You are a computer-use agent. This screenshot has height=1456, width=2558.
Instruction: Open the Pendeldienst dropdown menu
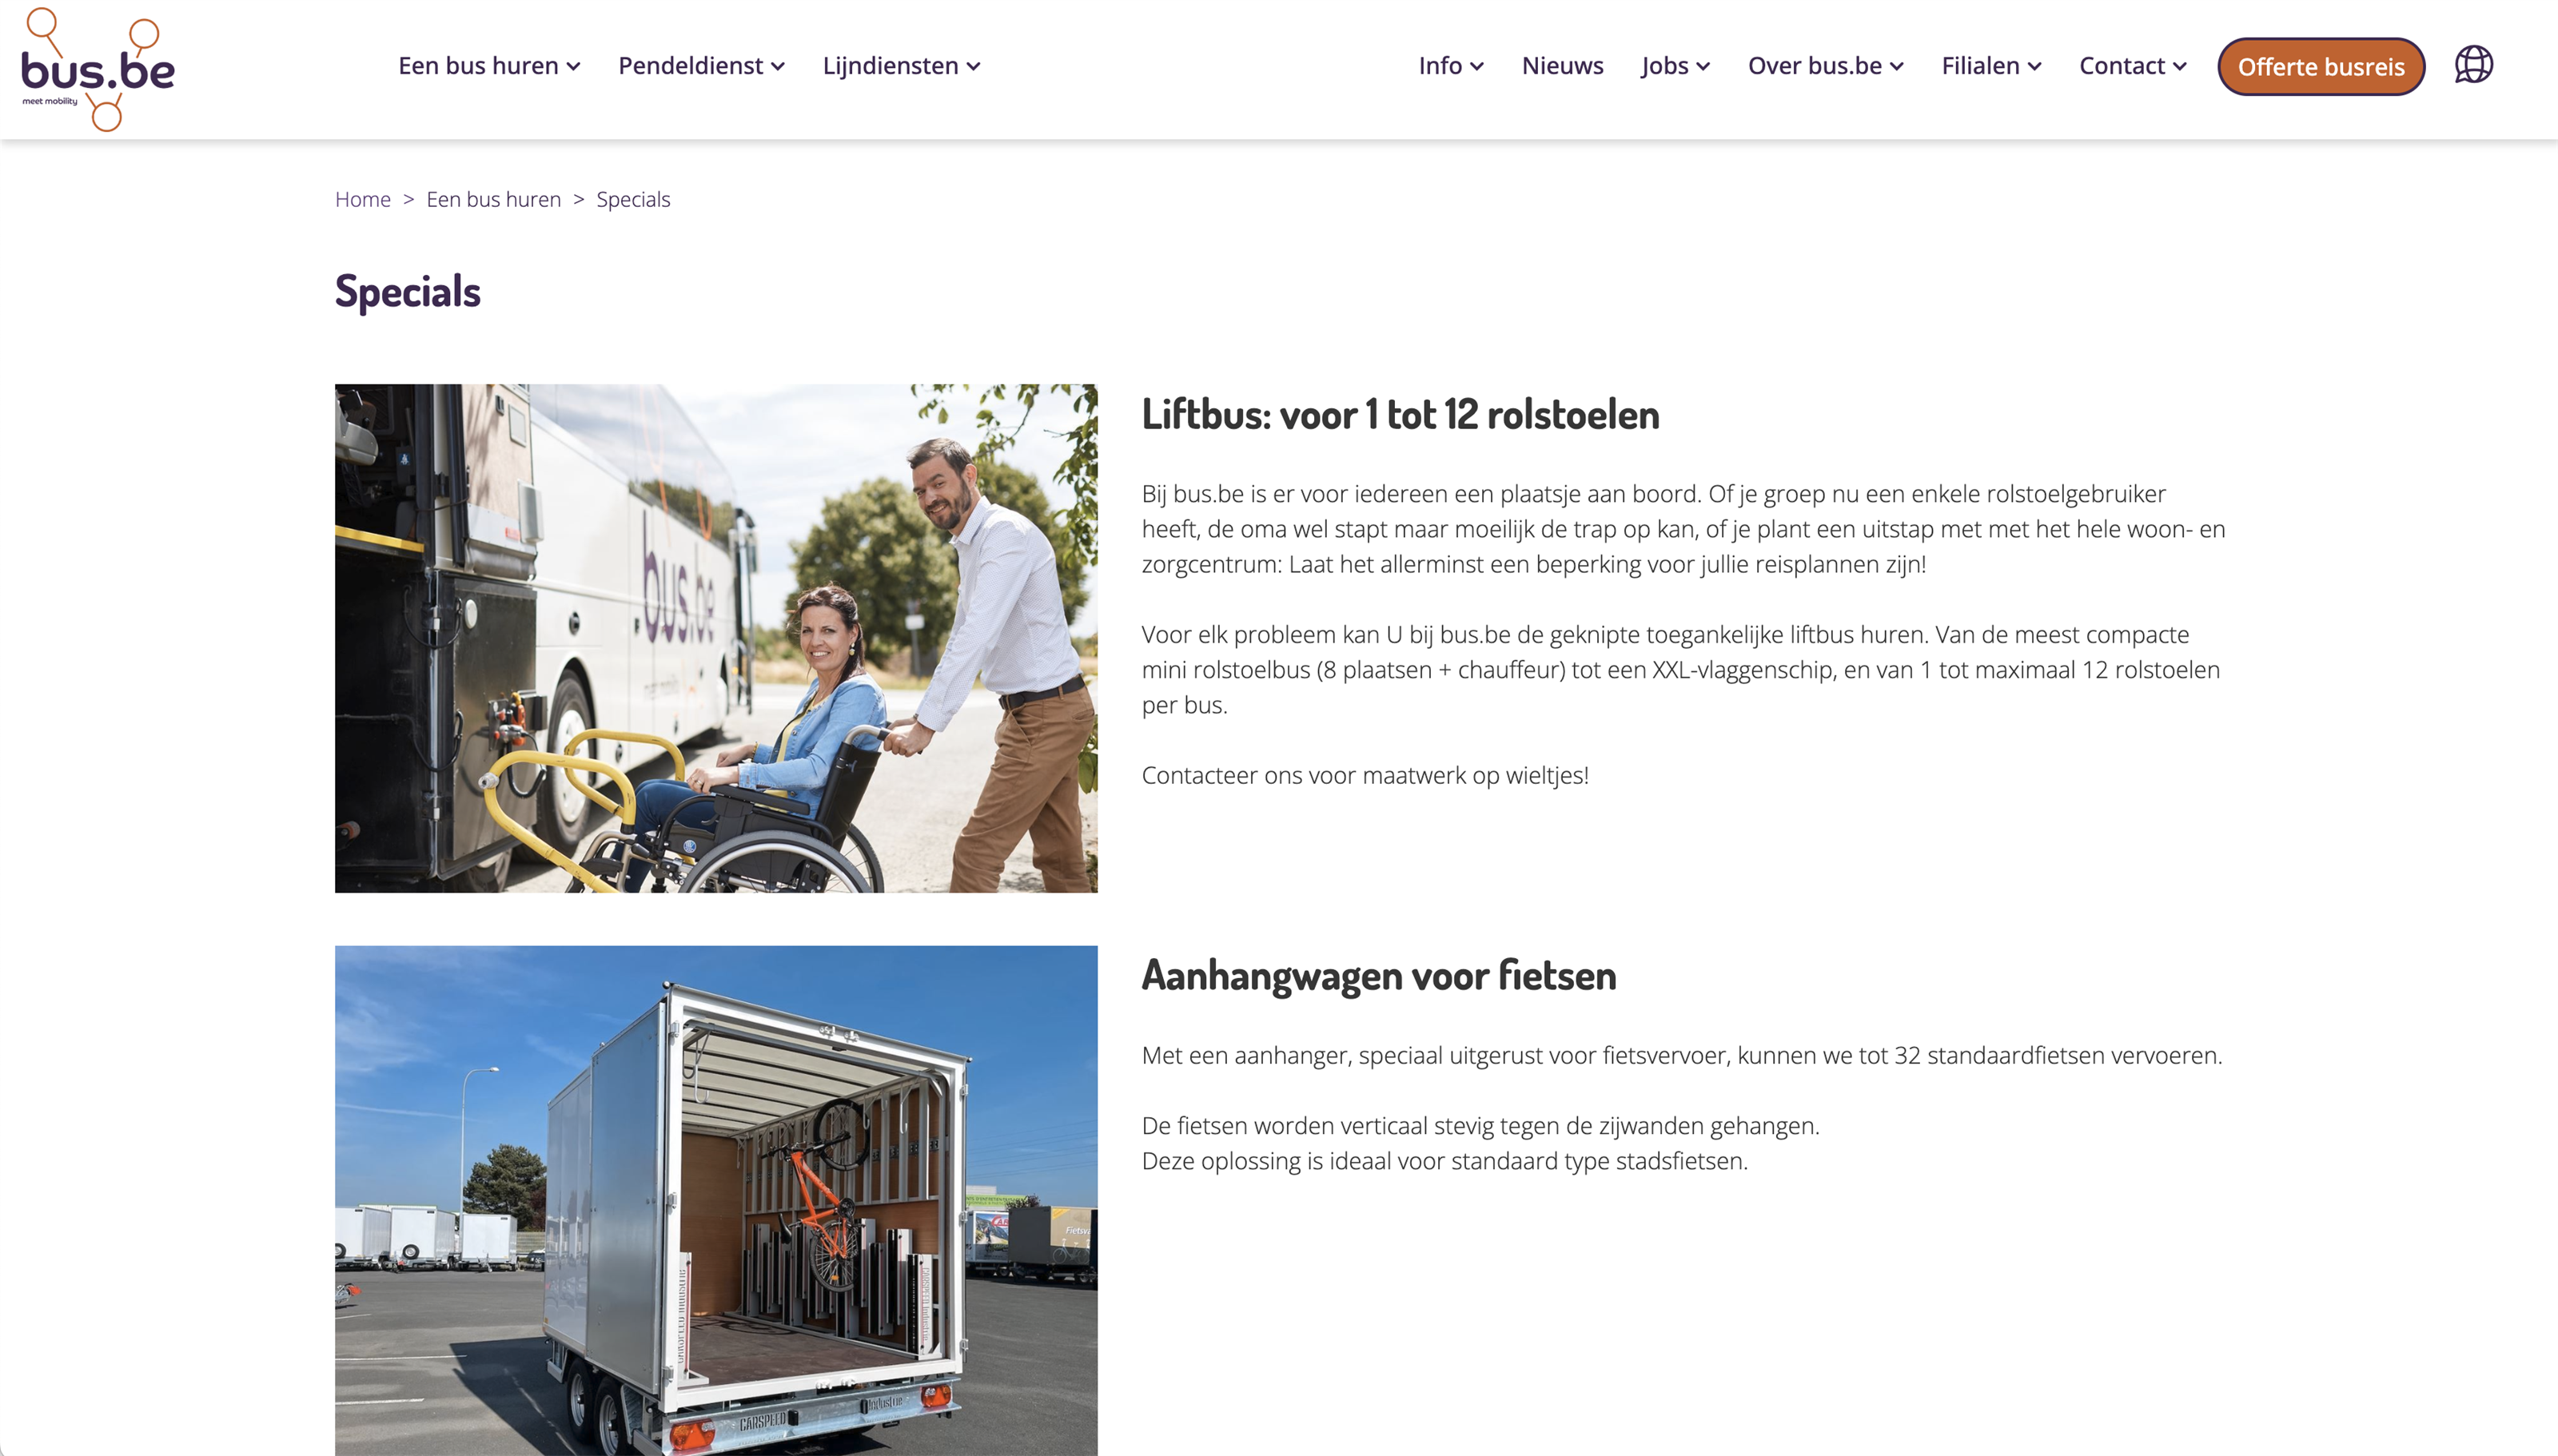[701, 66]
